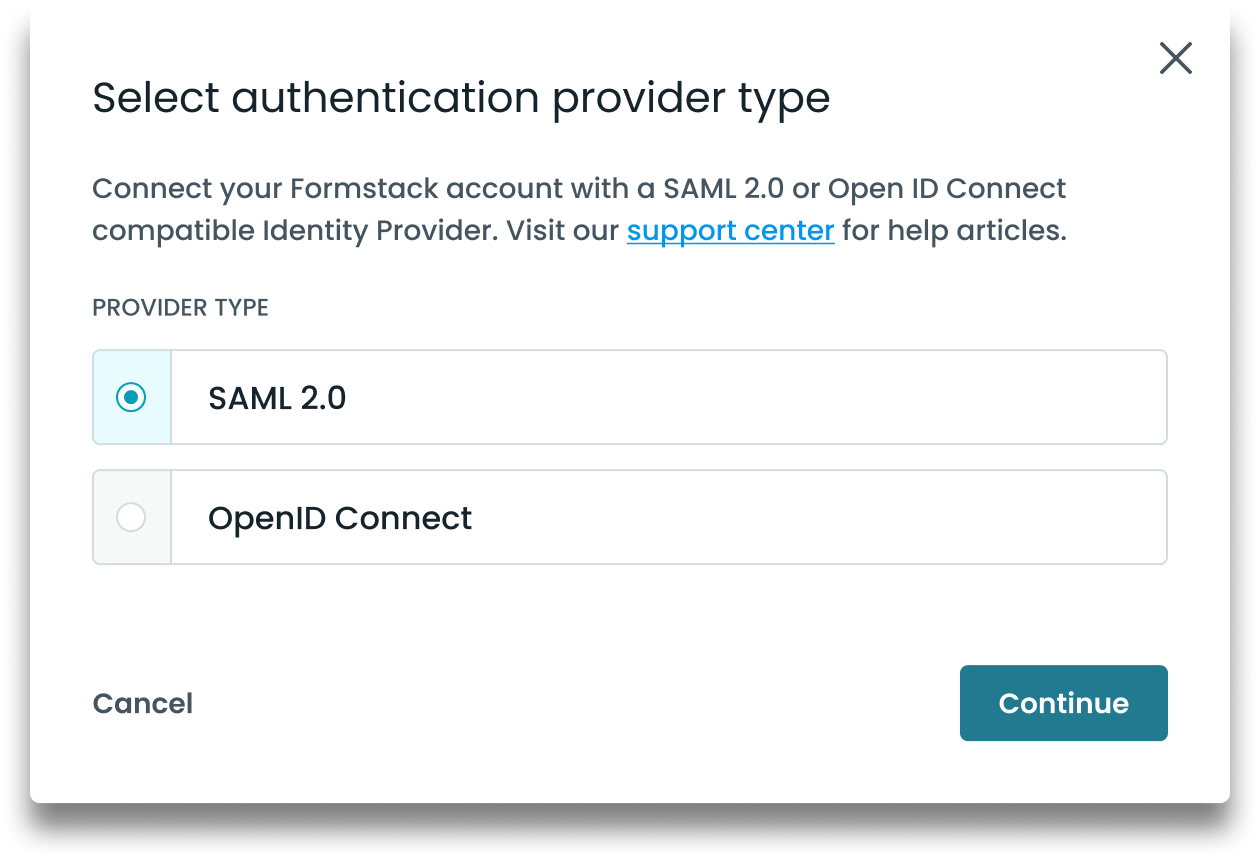Click the dialog title text
The width and height of the screenshot is (1260, 860).
(461, 97)
